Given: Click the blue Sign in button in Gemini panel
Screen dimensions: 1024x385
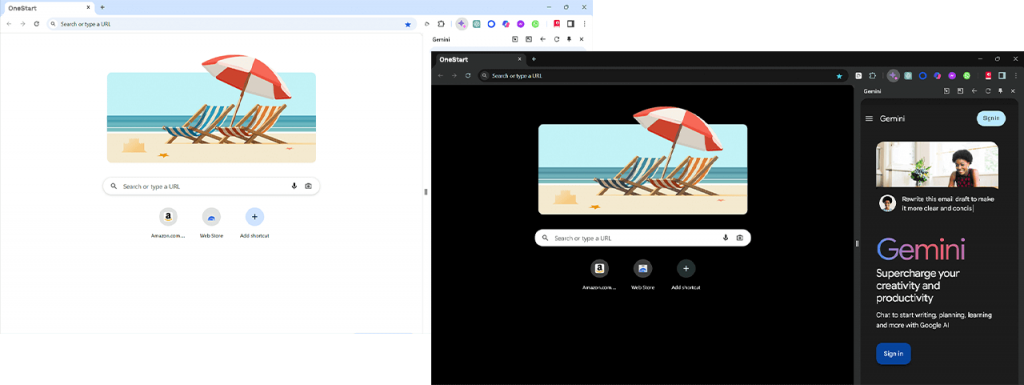Looking at the screenshot, I should 893,353.
